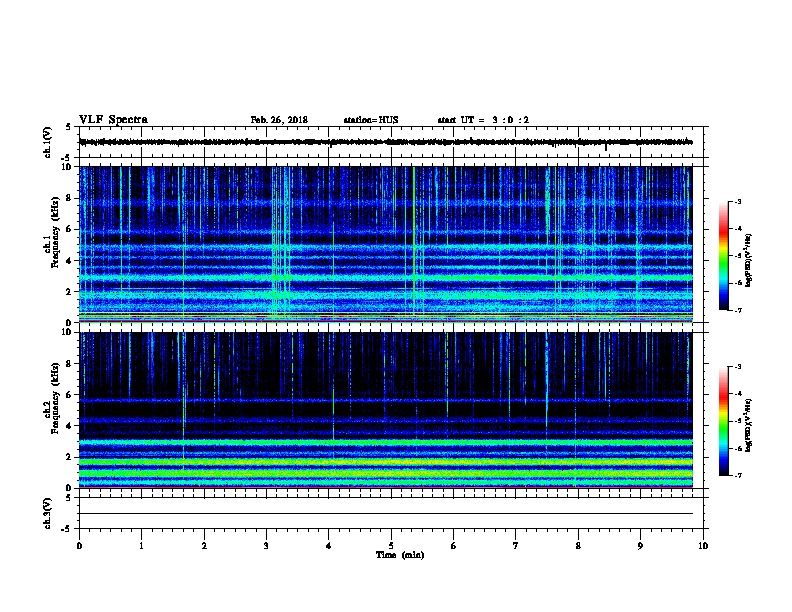Click the flat ch.3 voltage trace line
The width and height of the screenshot is (792, 612).
click(x=386, y=514)
